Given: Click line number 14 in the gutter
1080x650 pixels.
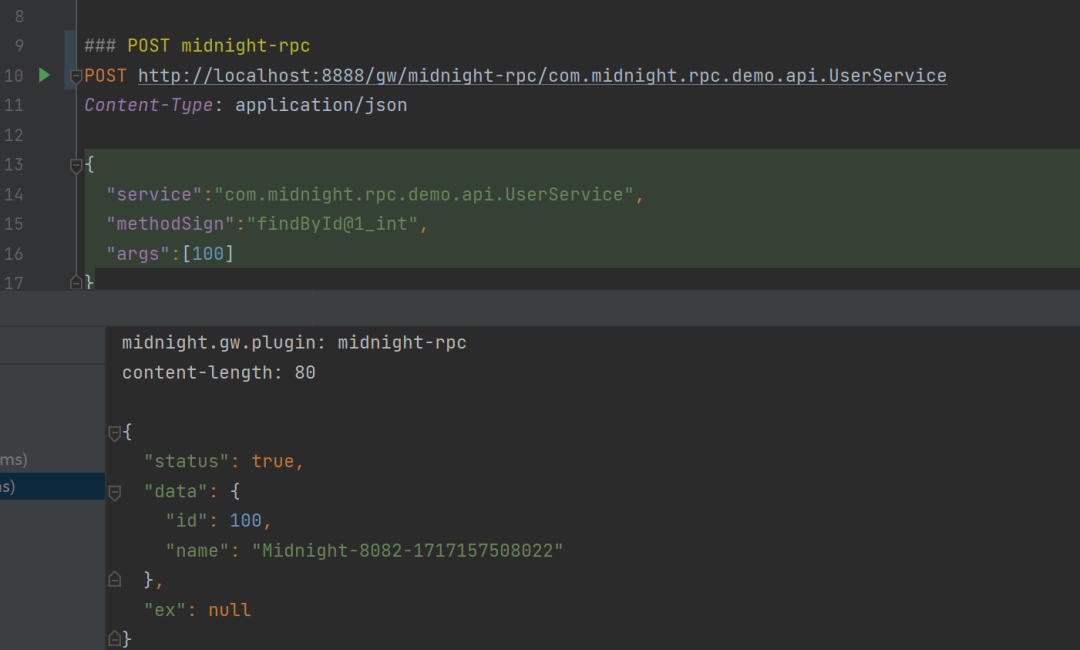Looking at the screenshot, I should (14, 195).
